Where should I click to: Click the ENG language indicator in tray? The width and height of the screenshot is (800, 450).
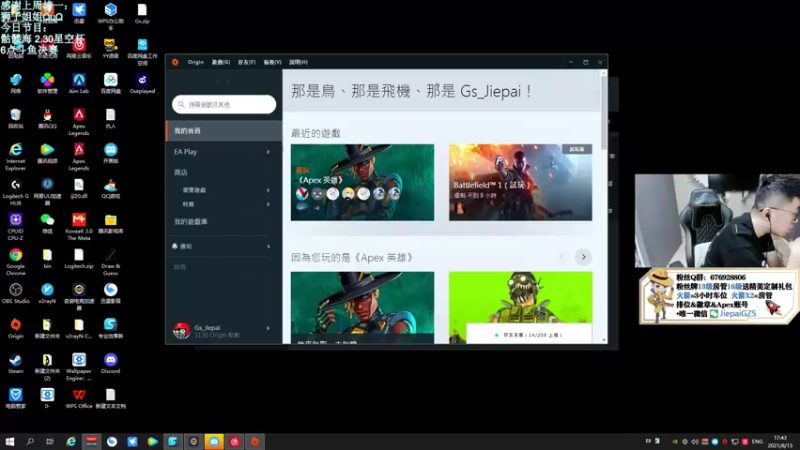click(x=757, y=441)
